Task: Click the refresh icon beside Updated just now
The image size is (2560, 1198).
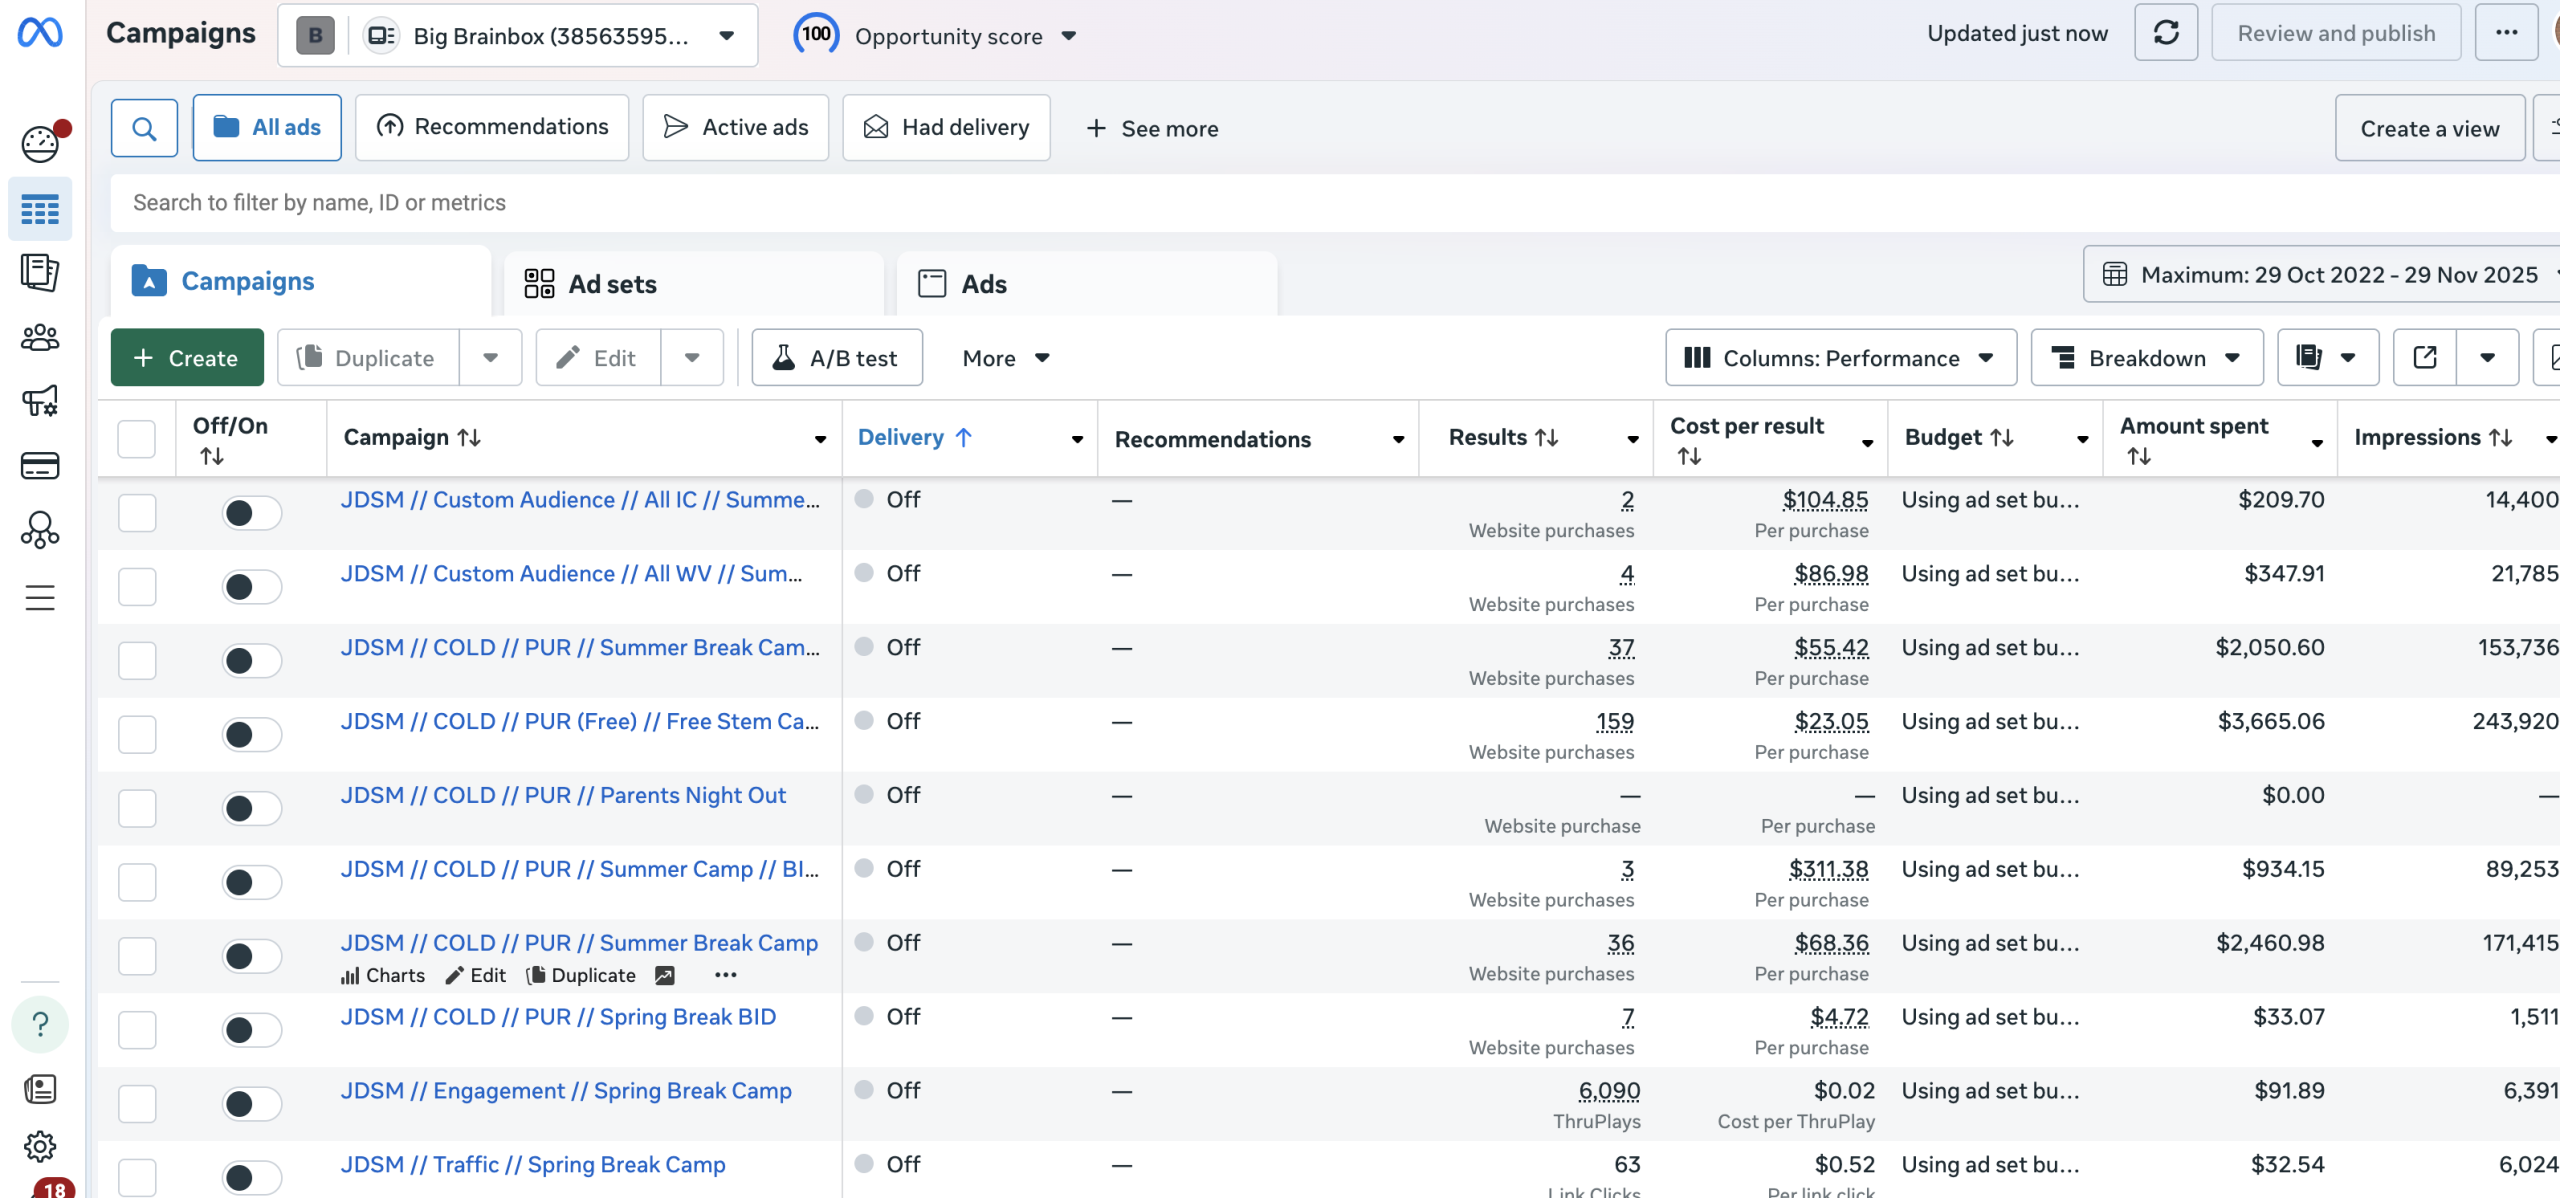Action: click(x=2165, y=33)
